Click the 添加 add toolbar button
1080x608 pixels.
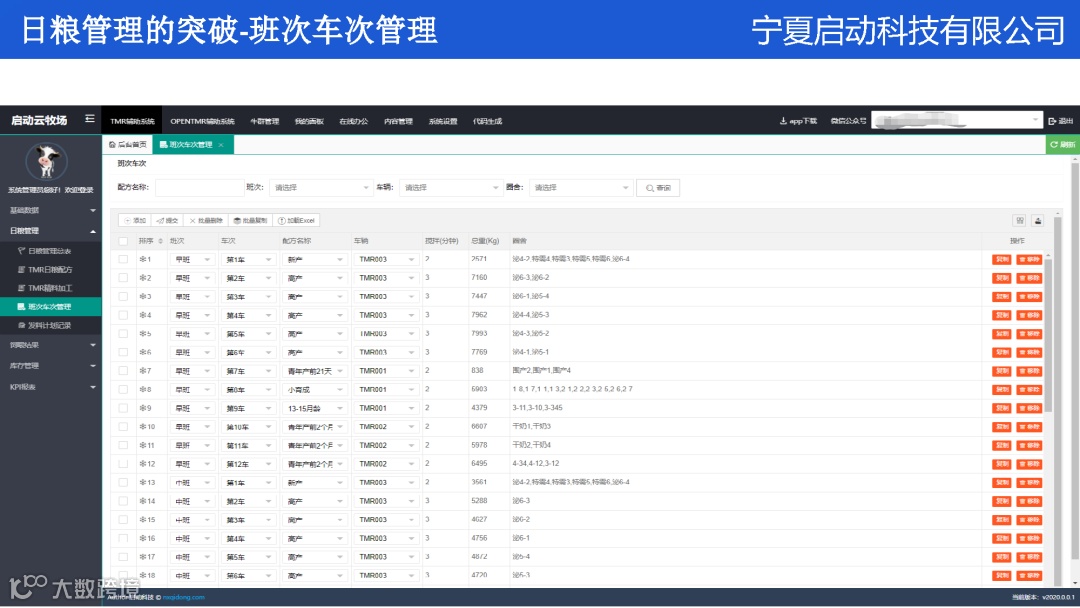[135, 220]
